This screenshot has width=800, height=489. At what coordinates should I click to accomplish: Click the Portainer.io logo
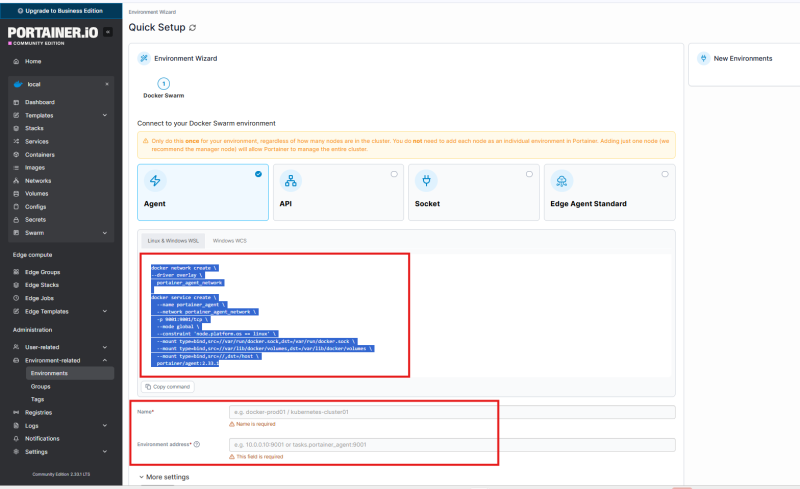pos(53,34)
